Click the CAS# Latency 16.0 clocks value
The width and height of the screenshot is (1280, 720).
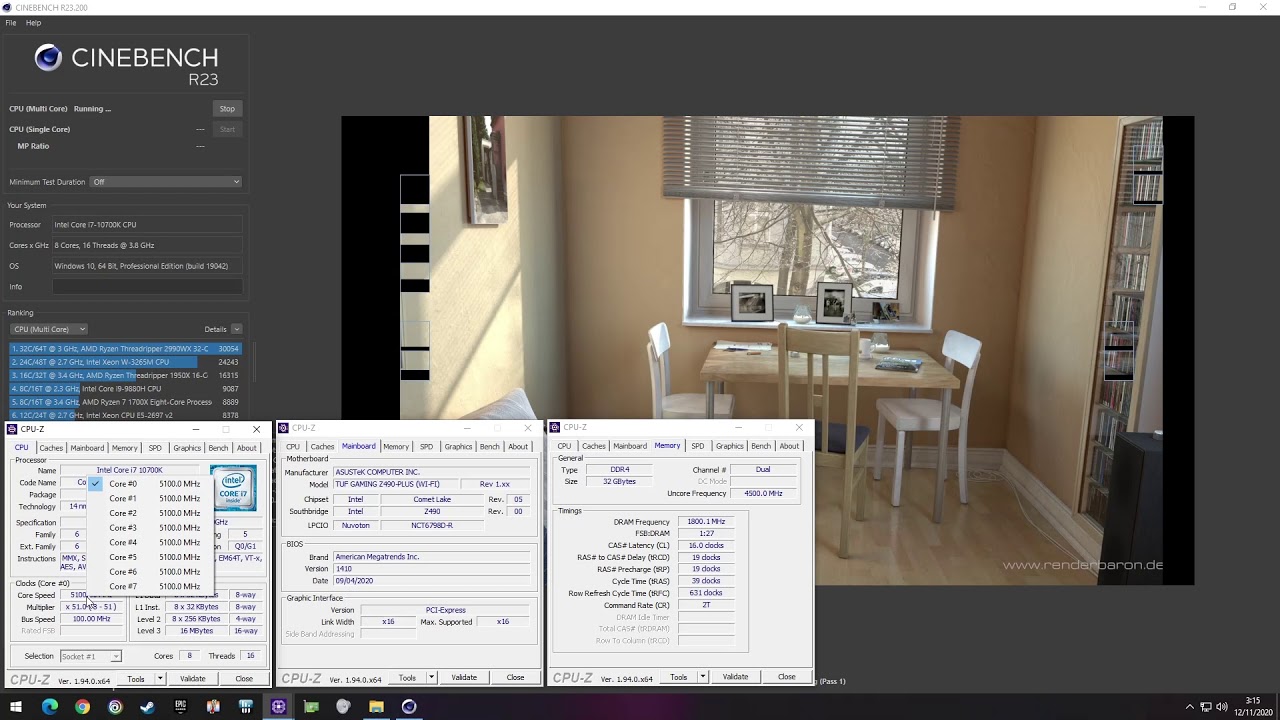706,546
